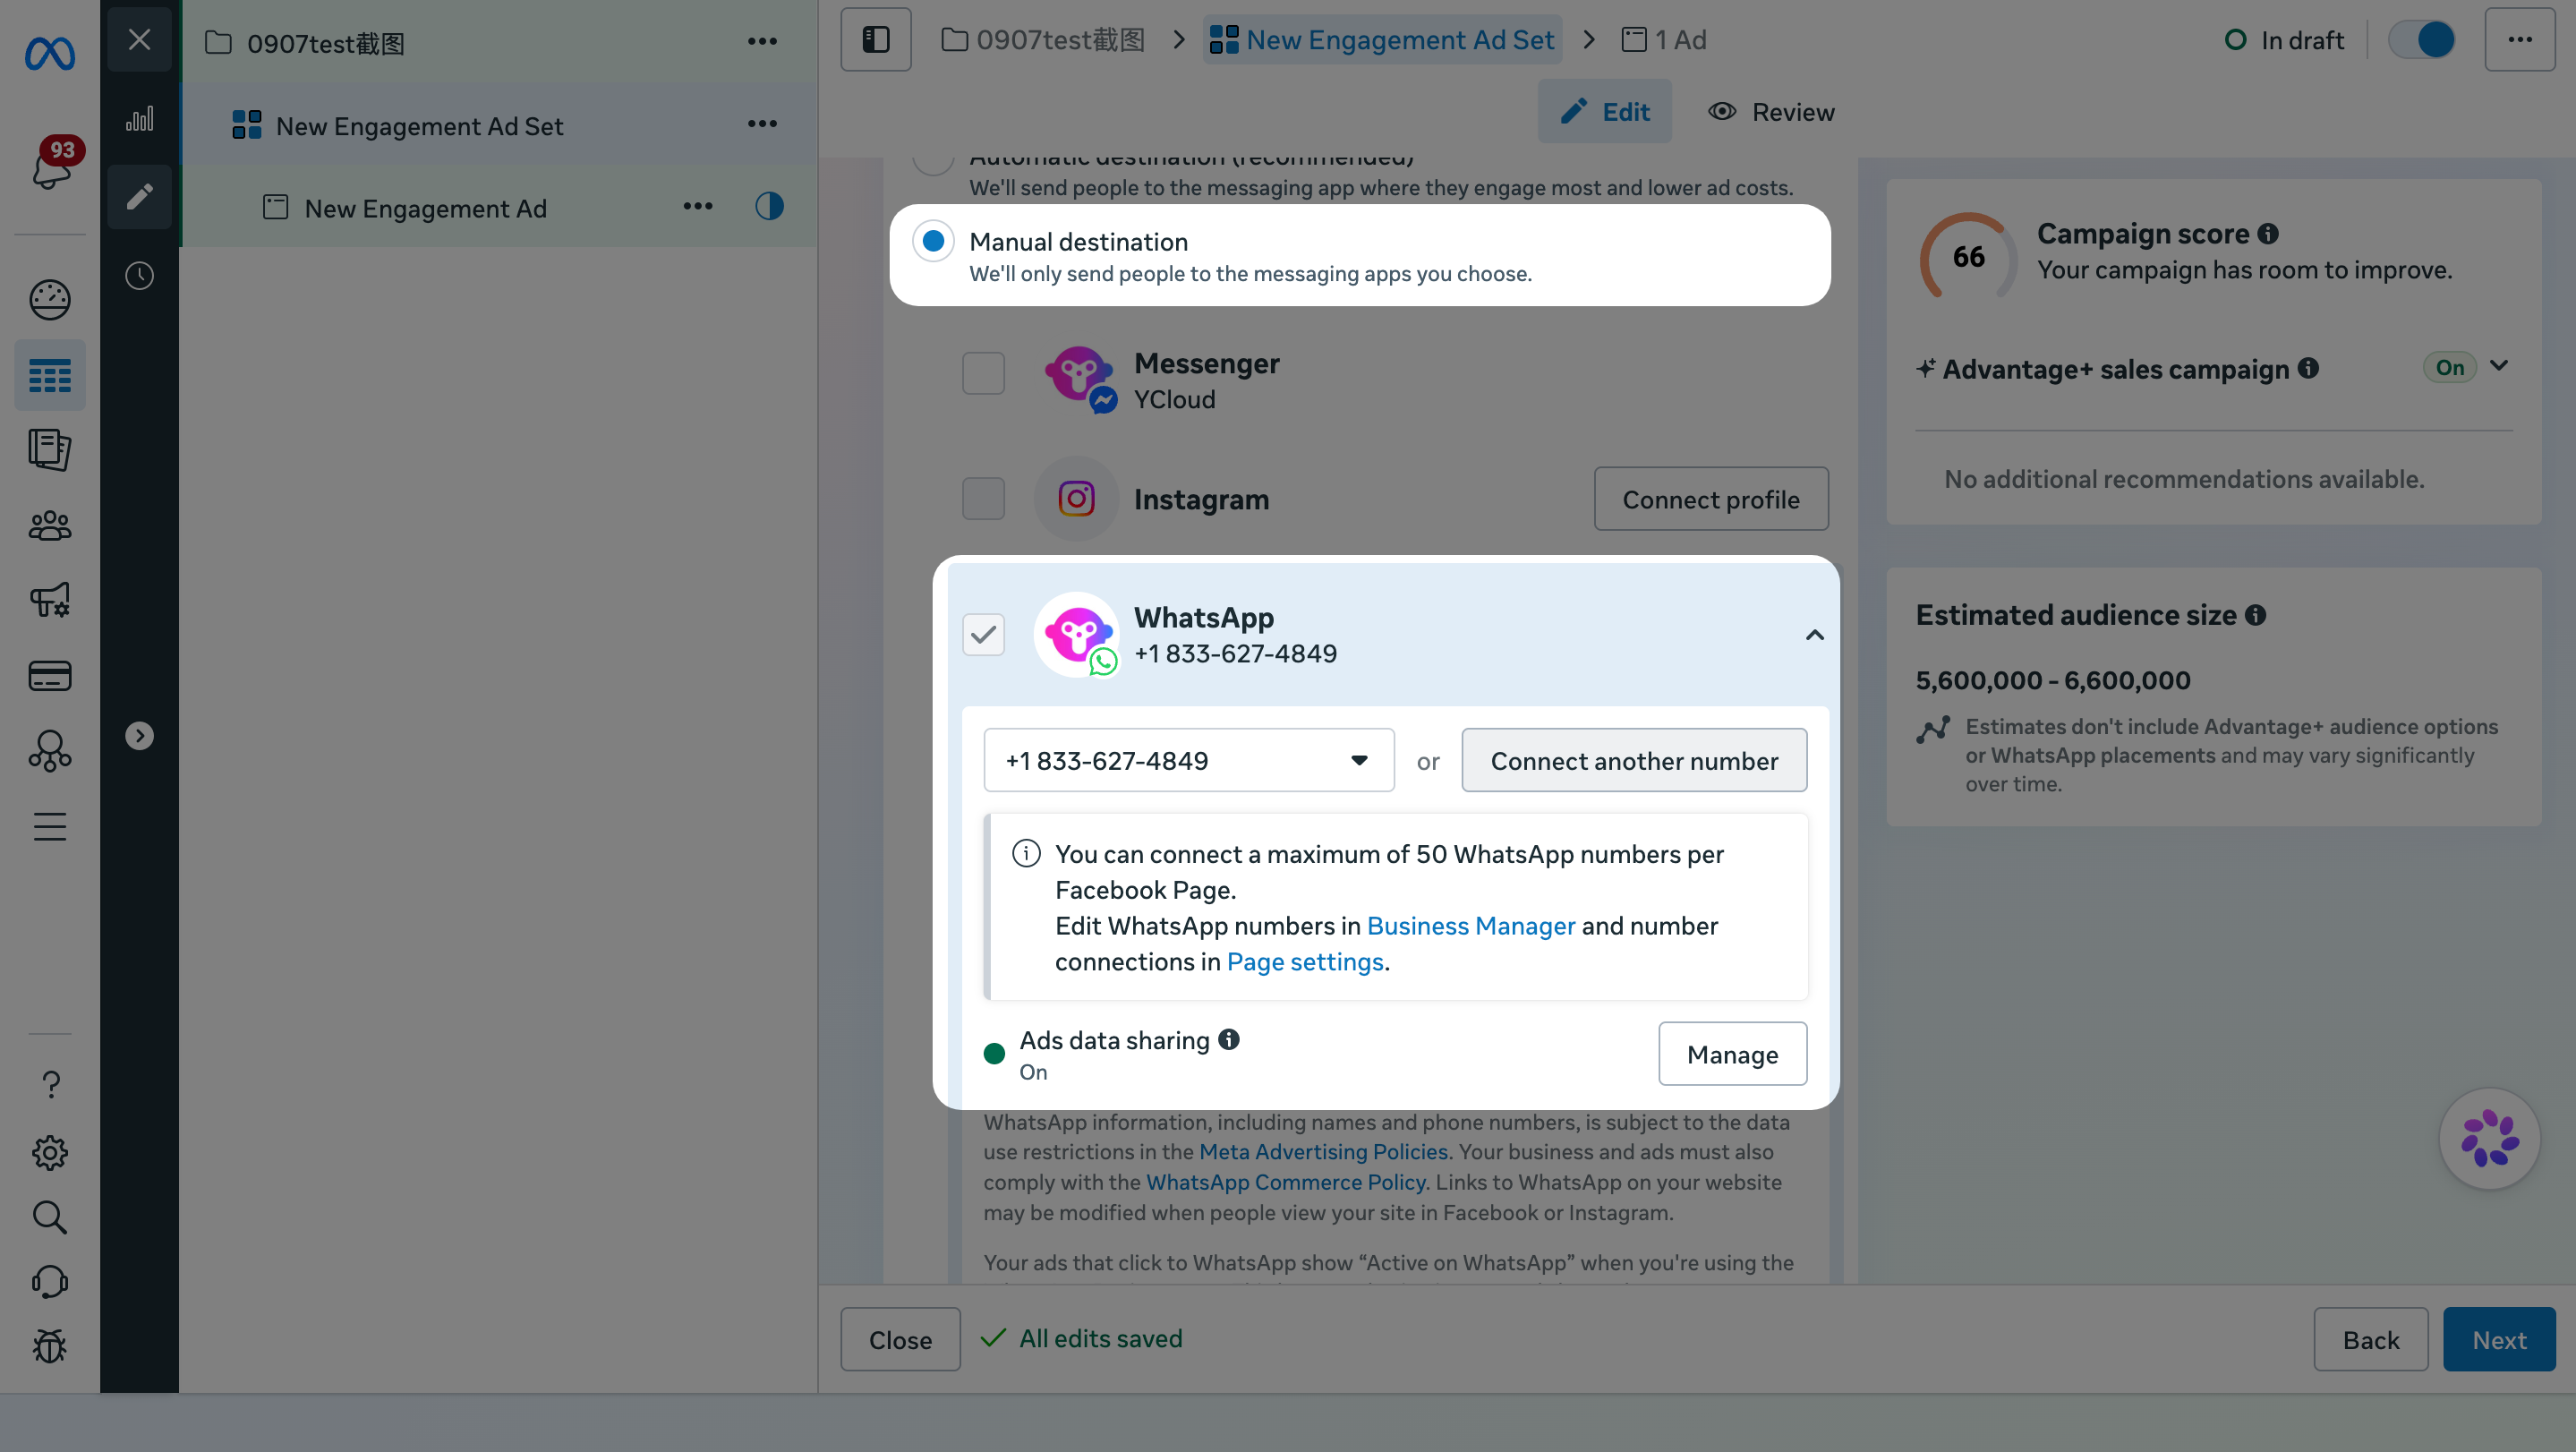Select Manual destination radio button

tap(933, 242)
